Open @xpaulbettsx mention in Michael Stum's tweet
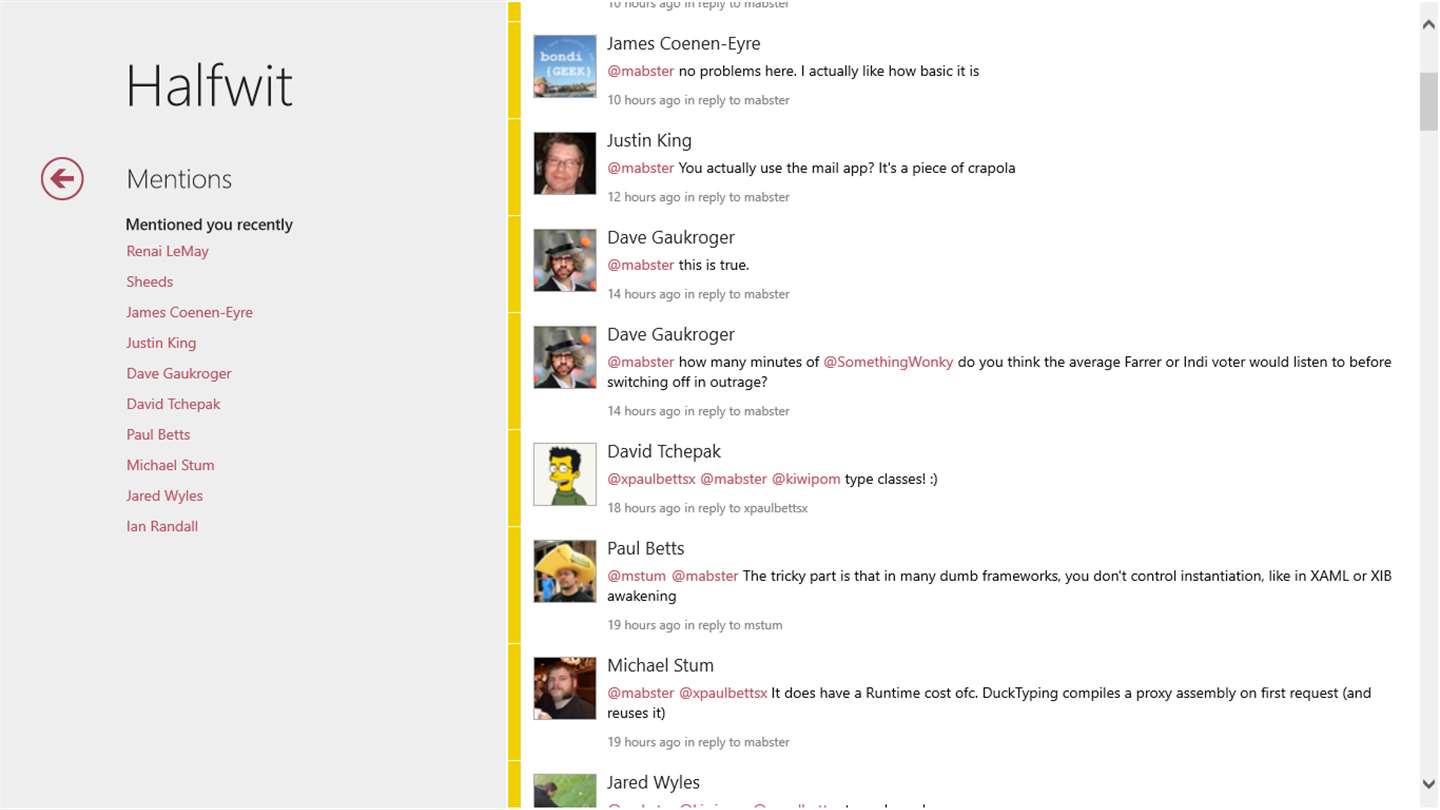Screen dimensions: 1440x810 point(723,693)
